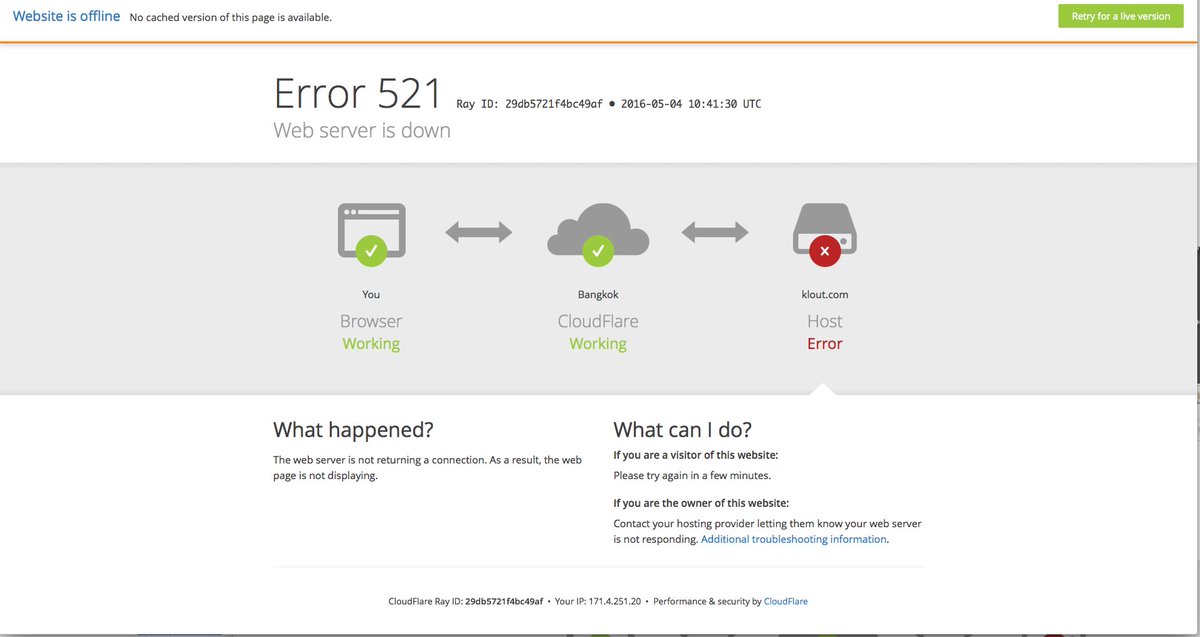Image resolution: width=1200 pixels, height=637 pixels.
Task: Click the 'What can I do?' heading
Action: (x=682, y=430)
